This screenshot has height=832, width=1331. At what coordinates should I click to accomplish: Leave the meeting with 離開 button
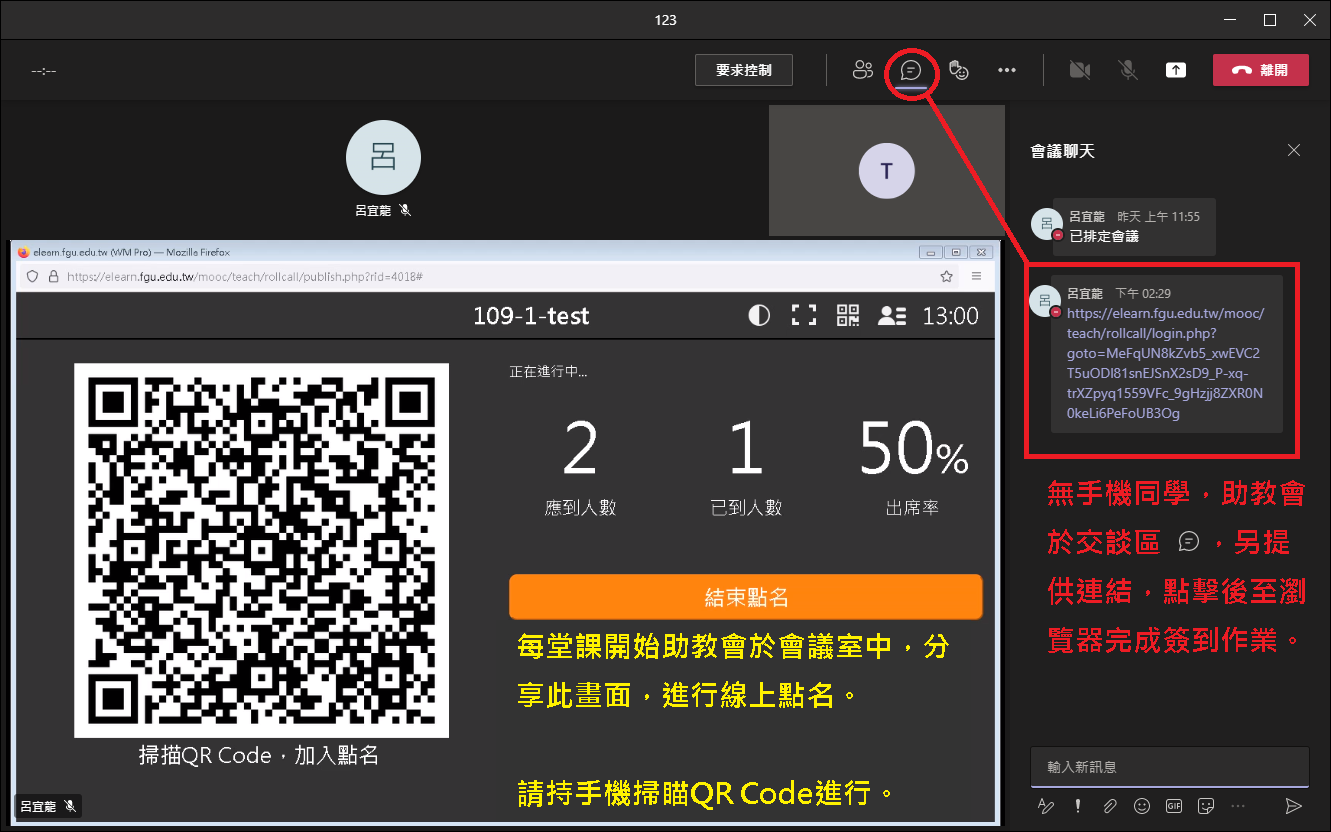(x=1260, y=70)
